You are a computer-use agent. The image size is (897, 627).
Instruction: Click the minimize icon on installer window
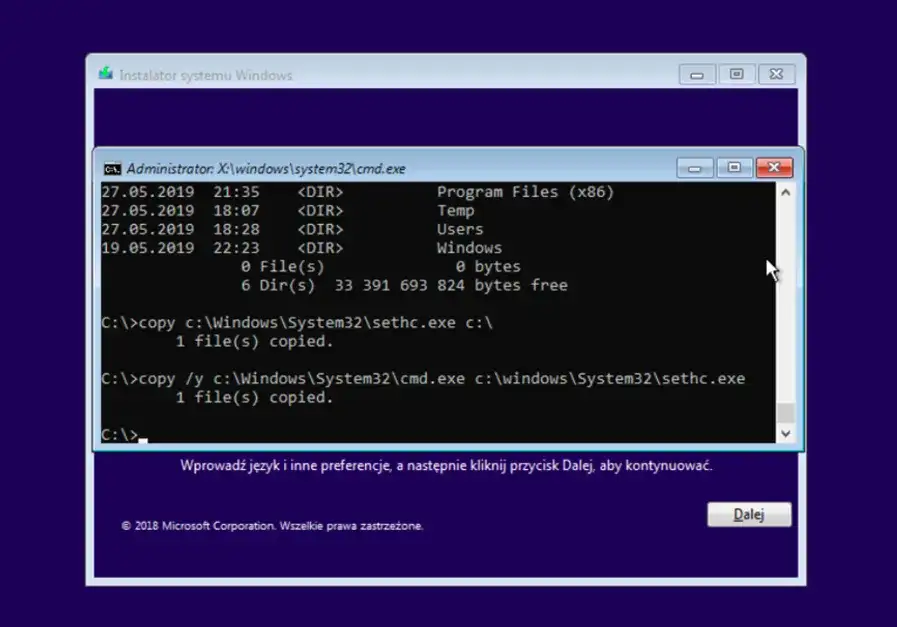coord(696,73)
